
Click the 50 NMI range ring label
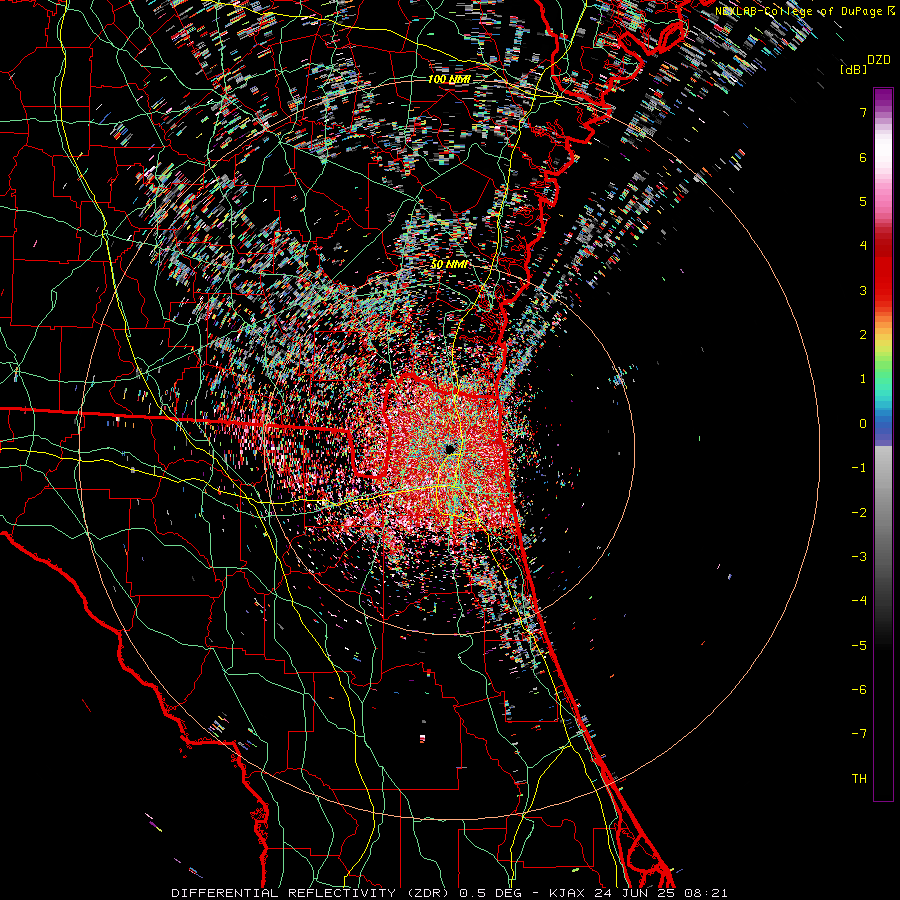[449, 264]
